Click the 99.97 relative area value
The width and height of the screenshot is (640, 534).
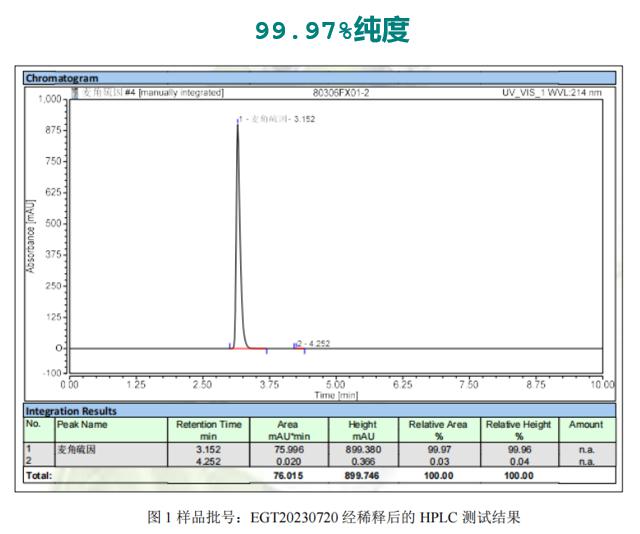[x=438, y=451]
